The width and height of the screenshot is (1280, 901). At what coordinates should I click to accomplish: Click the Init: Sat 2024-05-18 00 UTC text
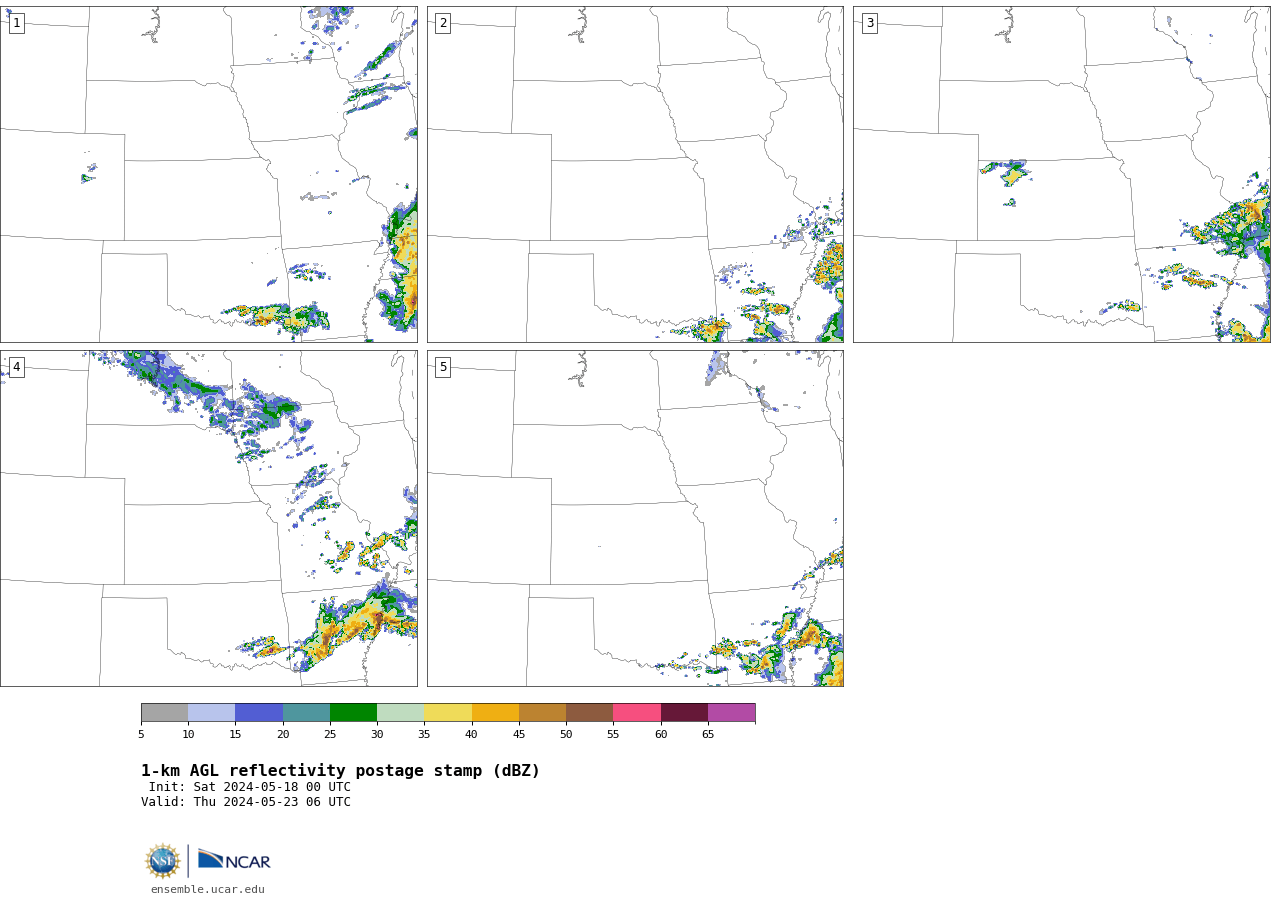coord(250,787)
